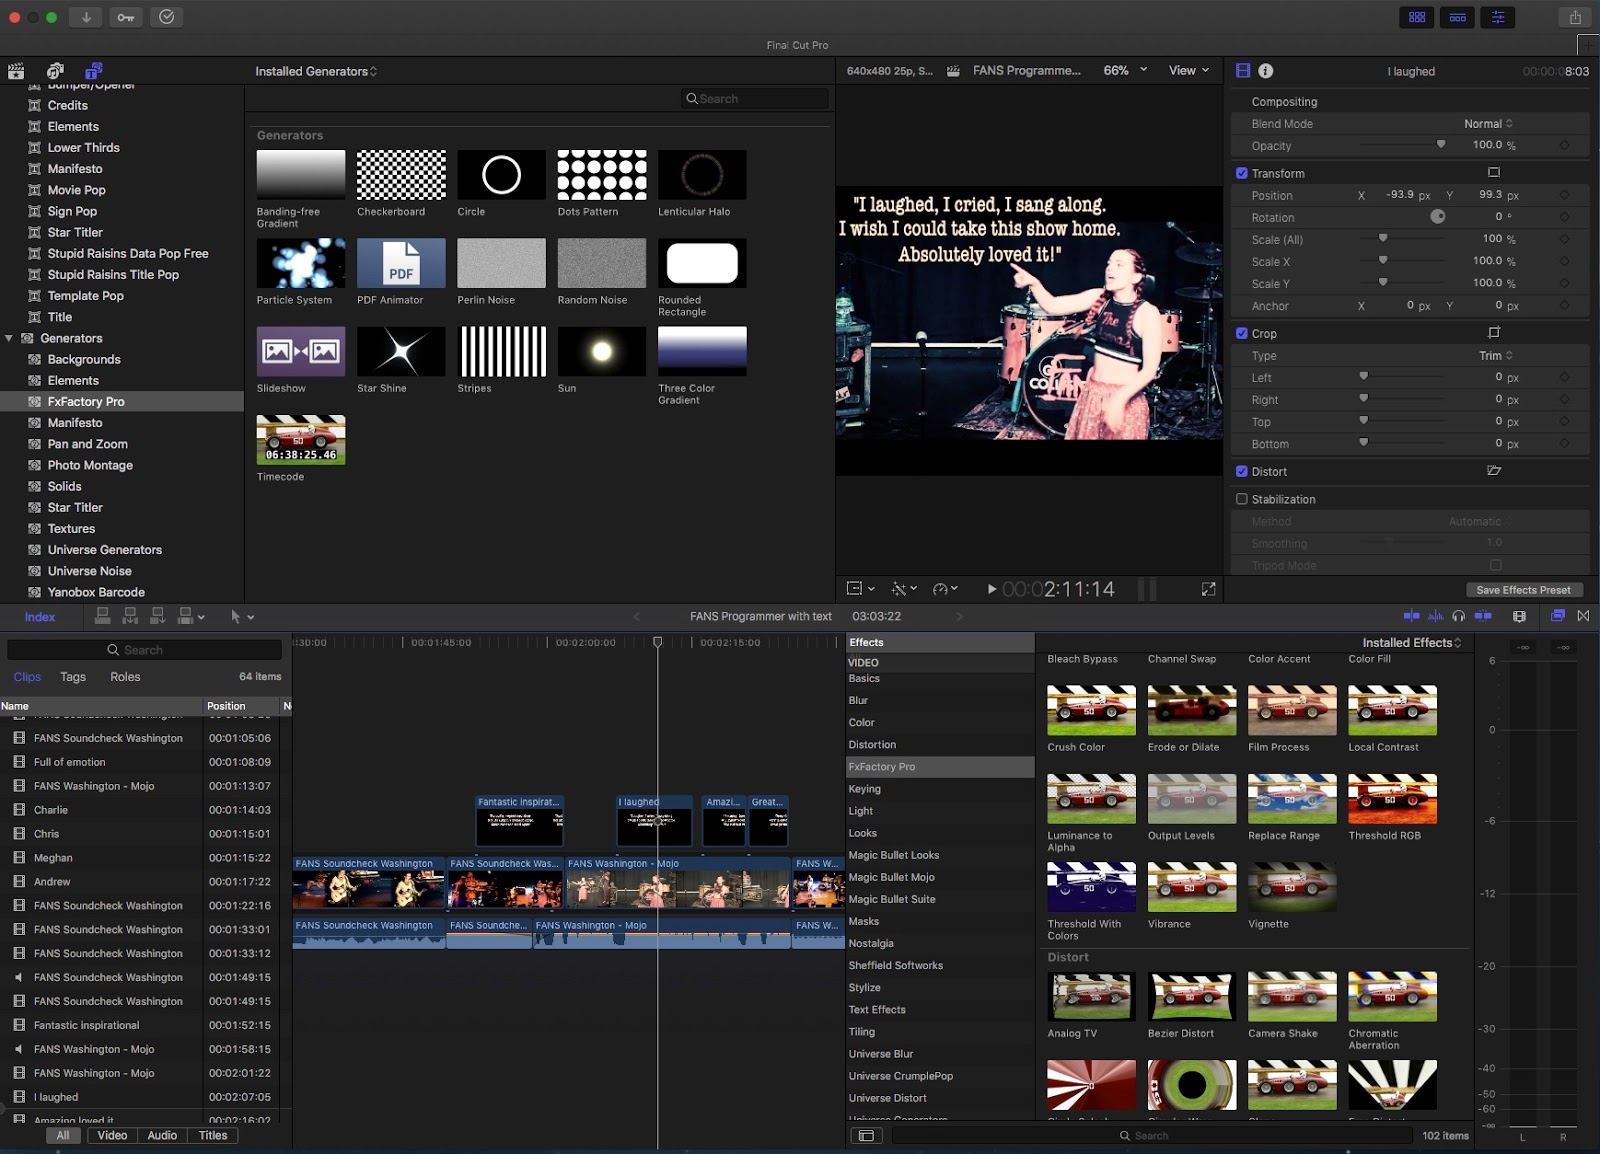Uncheck the Distort checkbox
This screenshot has height=1154, width=1600.
pos(1242,471)
